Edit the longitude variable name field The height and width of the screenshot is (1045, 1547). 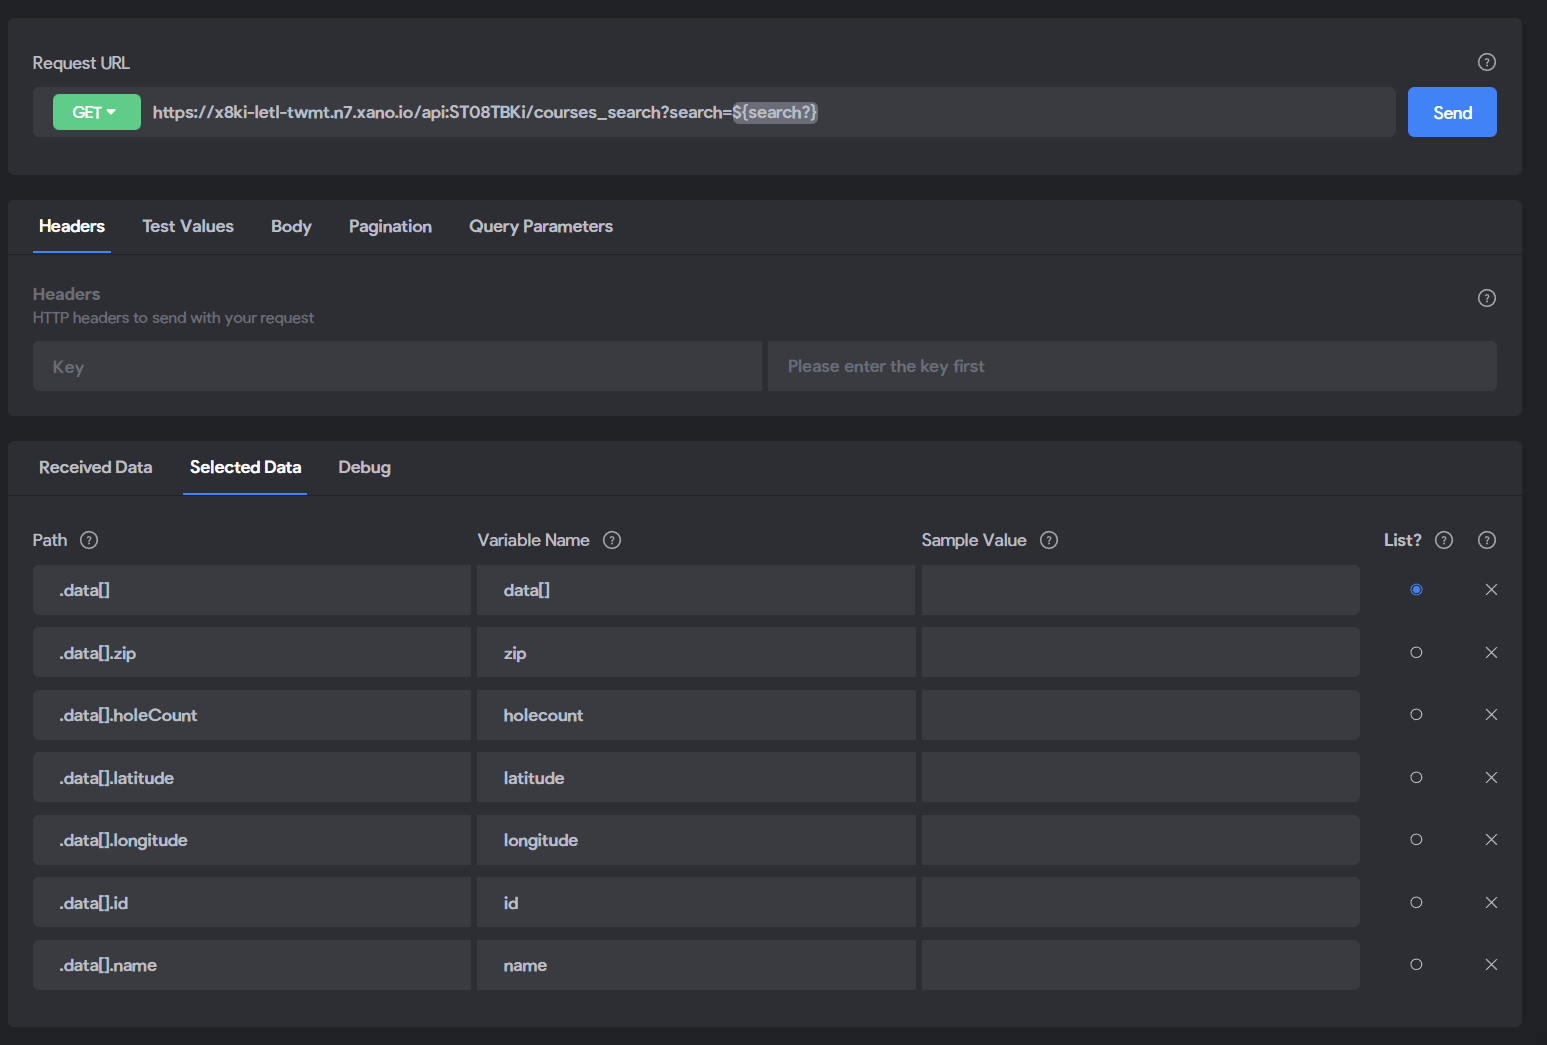tap(696, 840)
